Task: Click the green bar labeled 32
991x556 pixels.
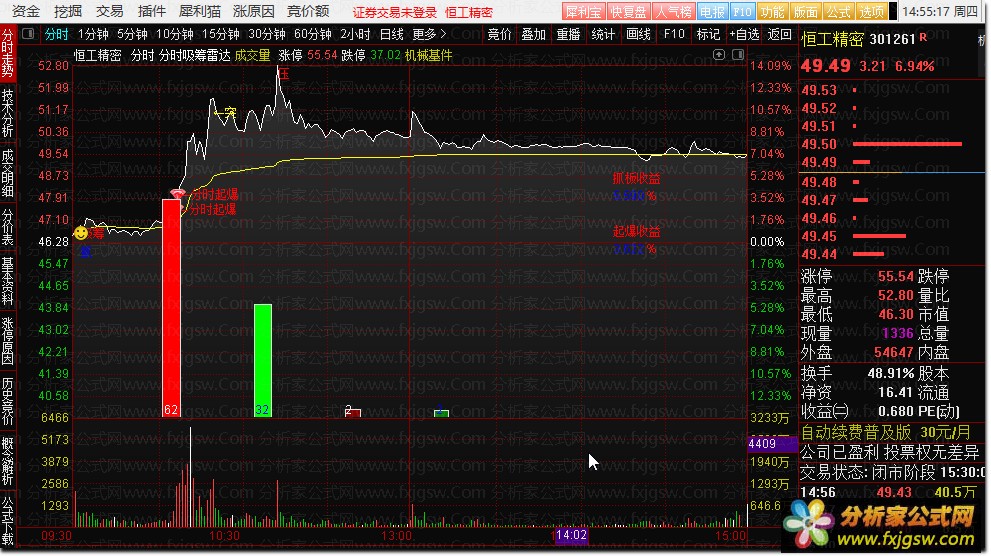Action: tap(263, 360)
